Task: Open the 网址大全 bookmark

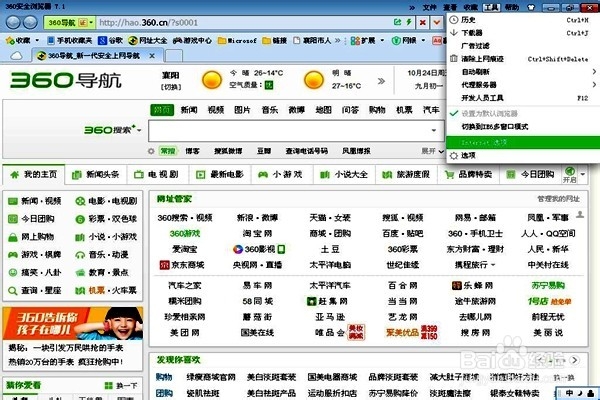Action: click(148, 40)
